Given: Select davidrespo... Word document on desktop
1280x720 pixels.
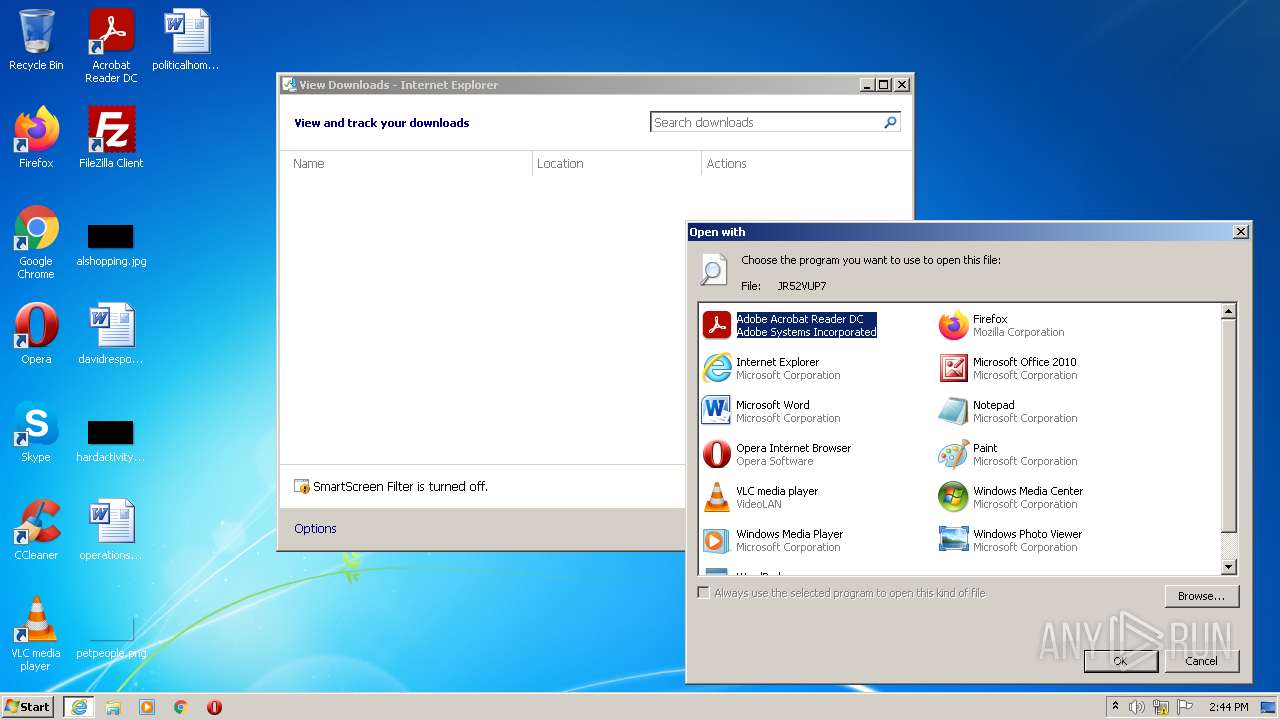Looking at the screenshot, I should pyautogui.click(x=111, y=334).
